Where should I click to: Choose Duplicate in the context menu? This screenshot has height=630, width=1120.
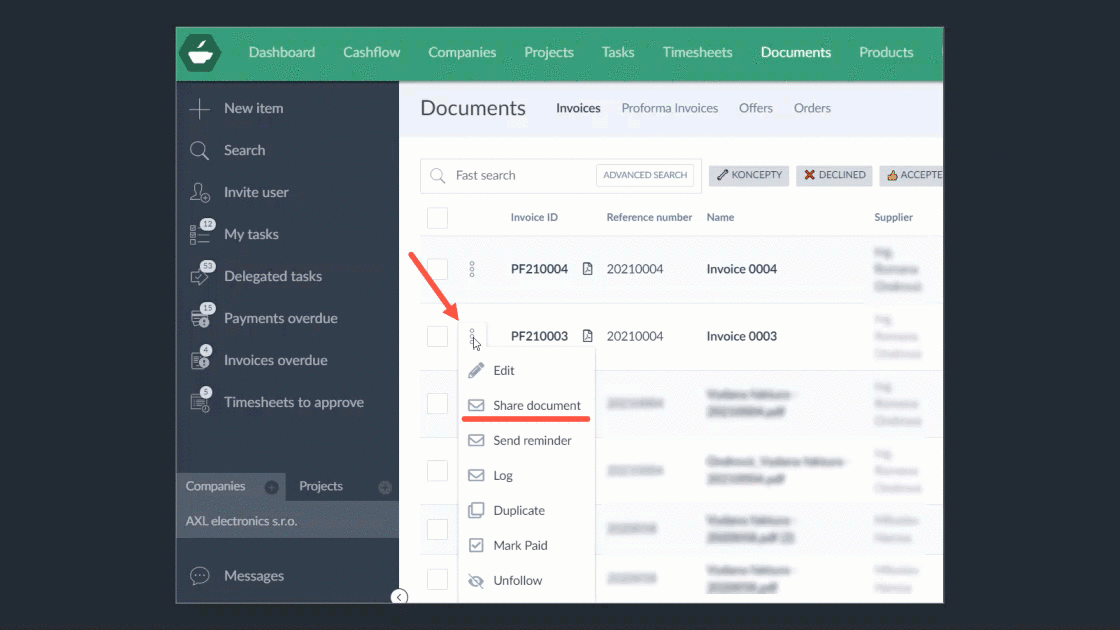(x=526, y=511)
